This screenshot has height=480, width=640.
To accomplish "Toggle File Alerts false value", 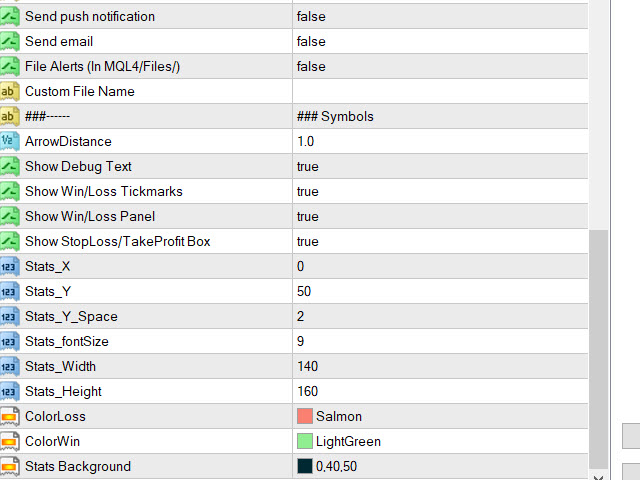I will [x=440, y=67].
